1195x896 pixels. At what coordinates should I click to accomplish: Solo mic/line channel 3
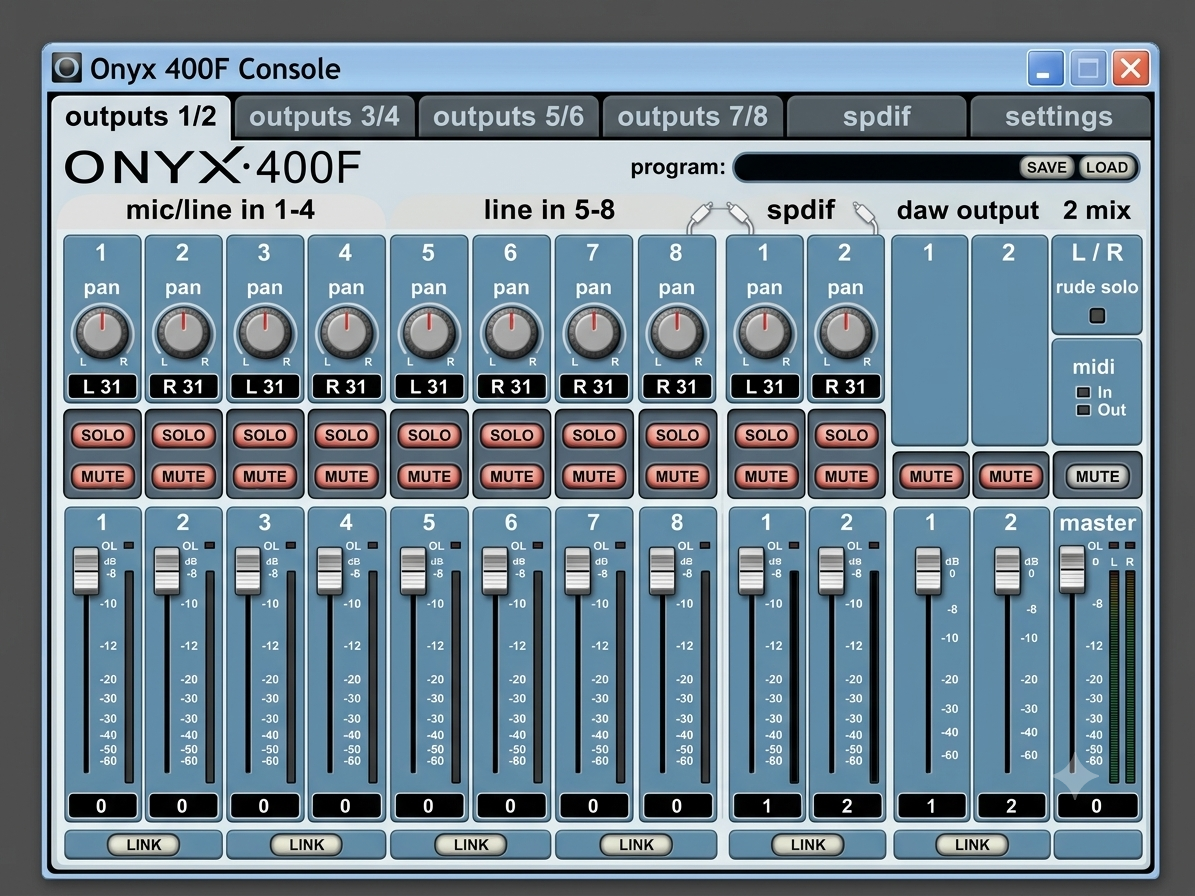pos(265,435)
